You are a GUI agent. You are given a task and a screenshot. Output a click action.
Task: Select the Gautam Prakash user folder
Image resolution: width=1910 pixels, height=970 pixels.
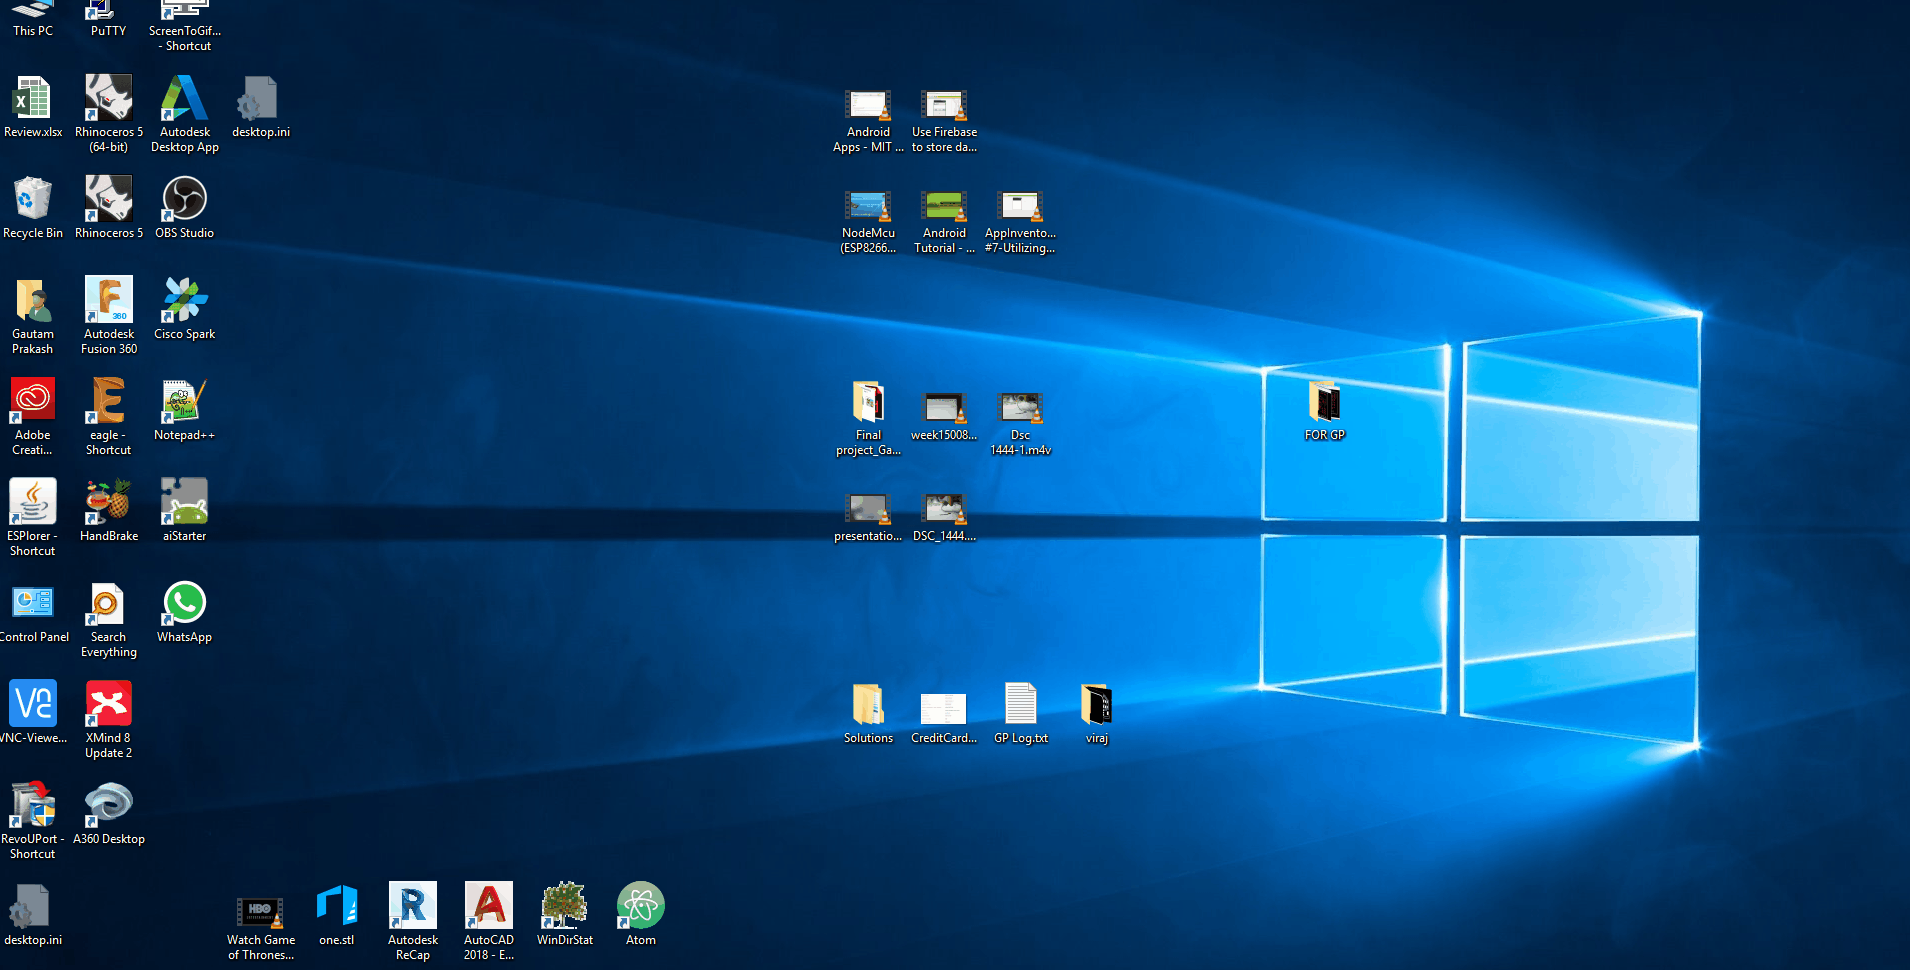pyautogui.click(x=33, y=316)
